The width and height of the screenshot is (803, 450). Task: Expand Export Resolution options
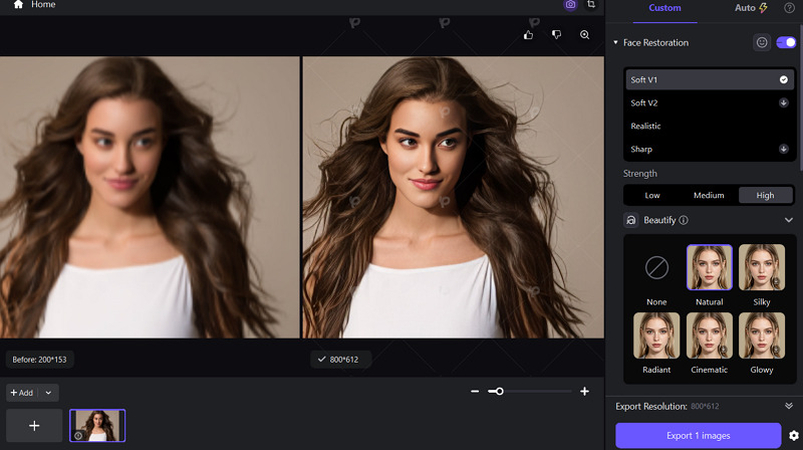pyautogui.click(x=789, y=406)
